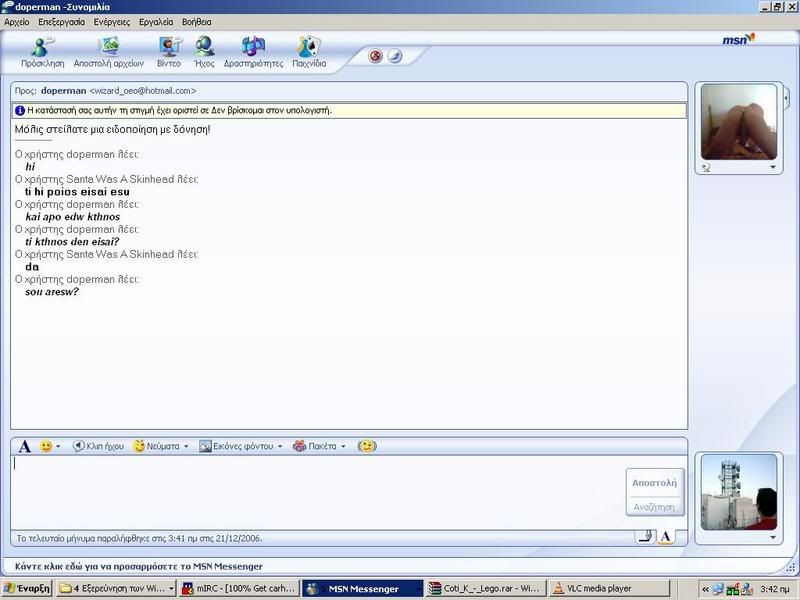Click the message "ti hi poios eisai esu"

tap(77, 192)
